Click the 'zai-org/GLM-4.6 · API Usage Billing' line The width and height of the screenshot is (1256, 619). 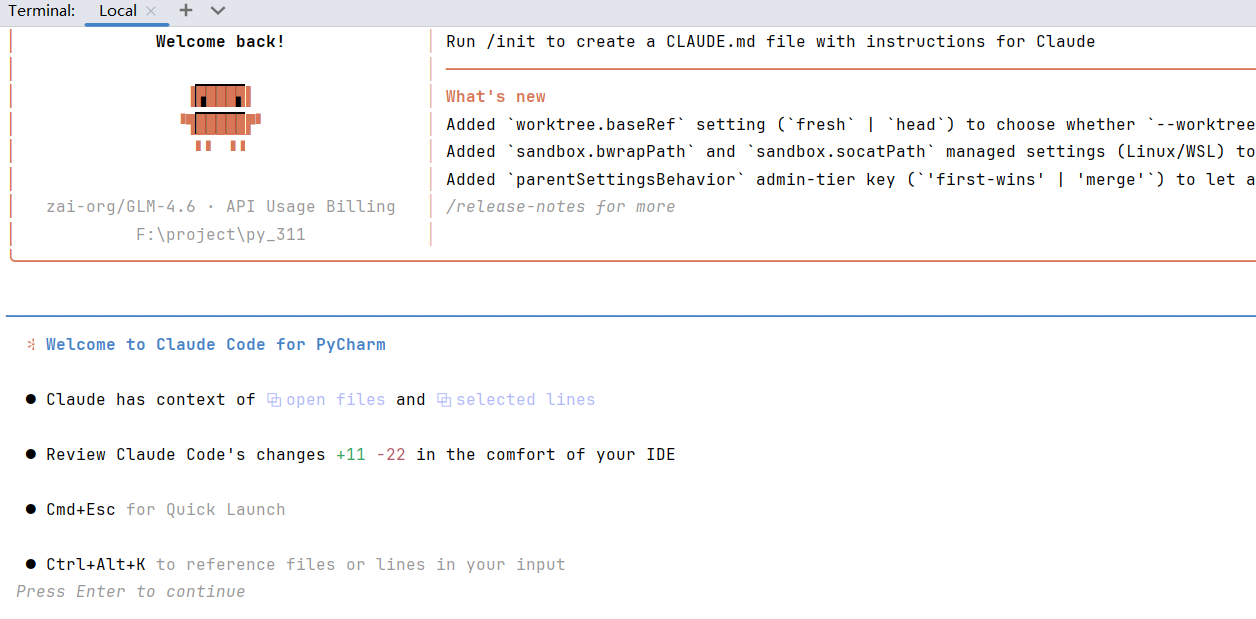point(221,207)
